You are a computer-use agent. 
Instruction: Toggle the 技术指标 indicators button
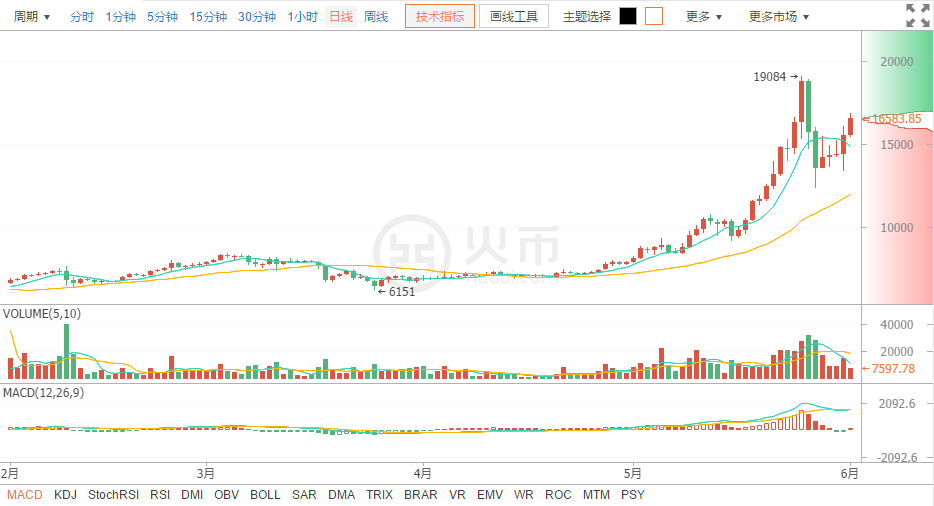tap(440, 17)
